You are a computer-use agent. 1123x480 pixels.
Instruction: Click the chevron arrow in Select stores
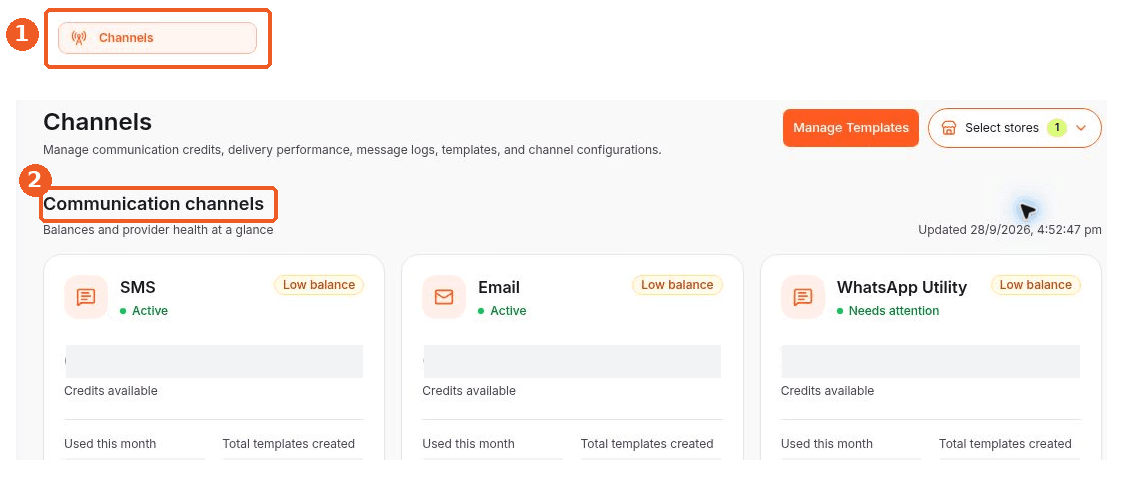click(x=1081, y=128)
